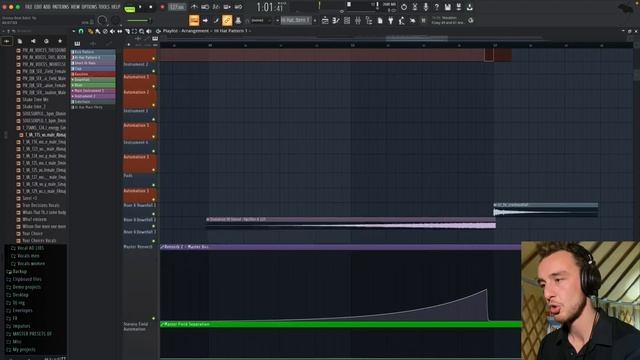Image resolution: width=640 pixels, height=360 pixels.
Task: Open the TOOLS menu
Action: click(x=104, y=7)
